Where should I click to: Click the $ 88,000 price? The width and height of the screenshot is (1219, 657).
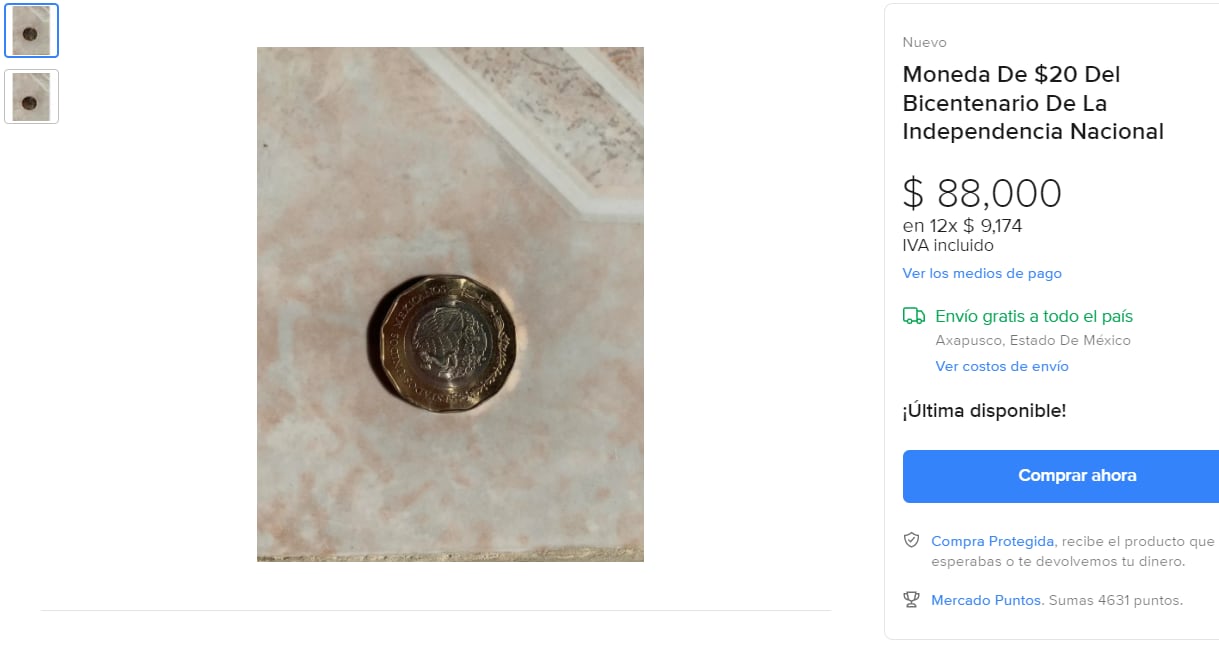point(981,193)
